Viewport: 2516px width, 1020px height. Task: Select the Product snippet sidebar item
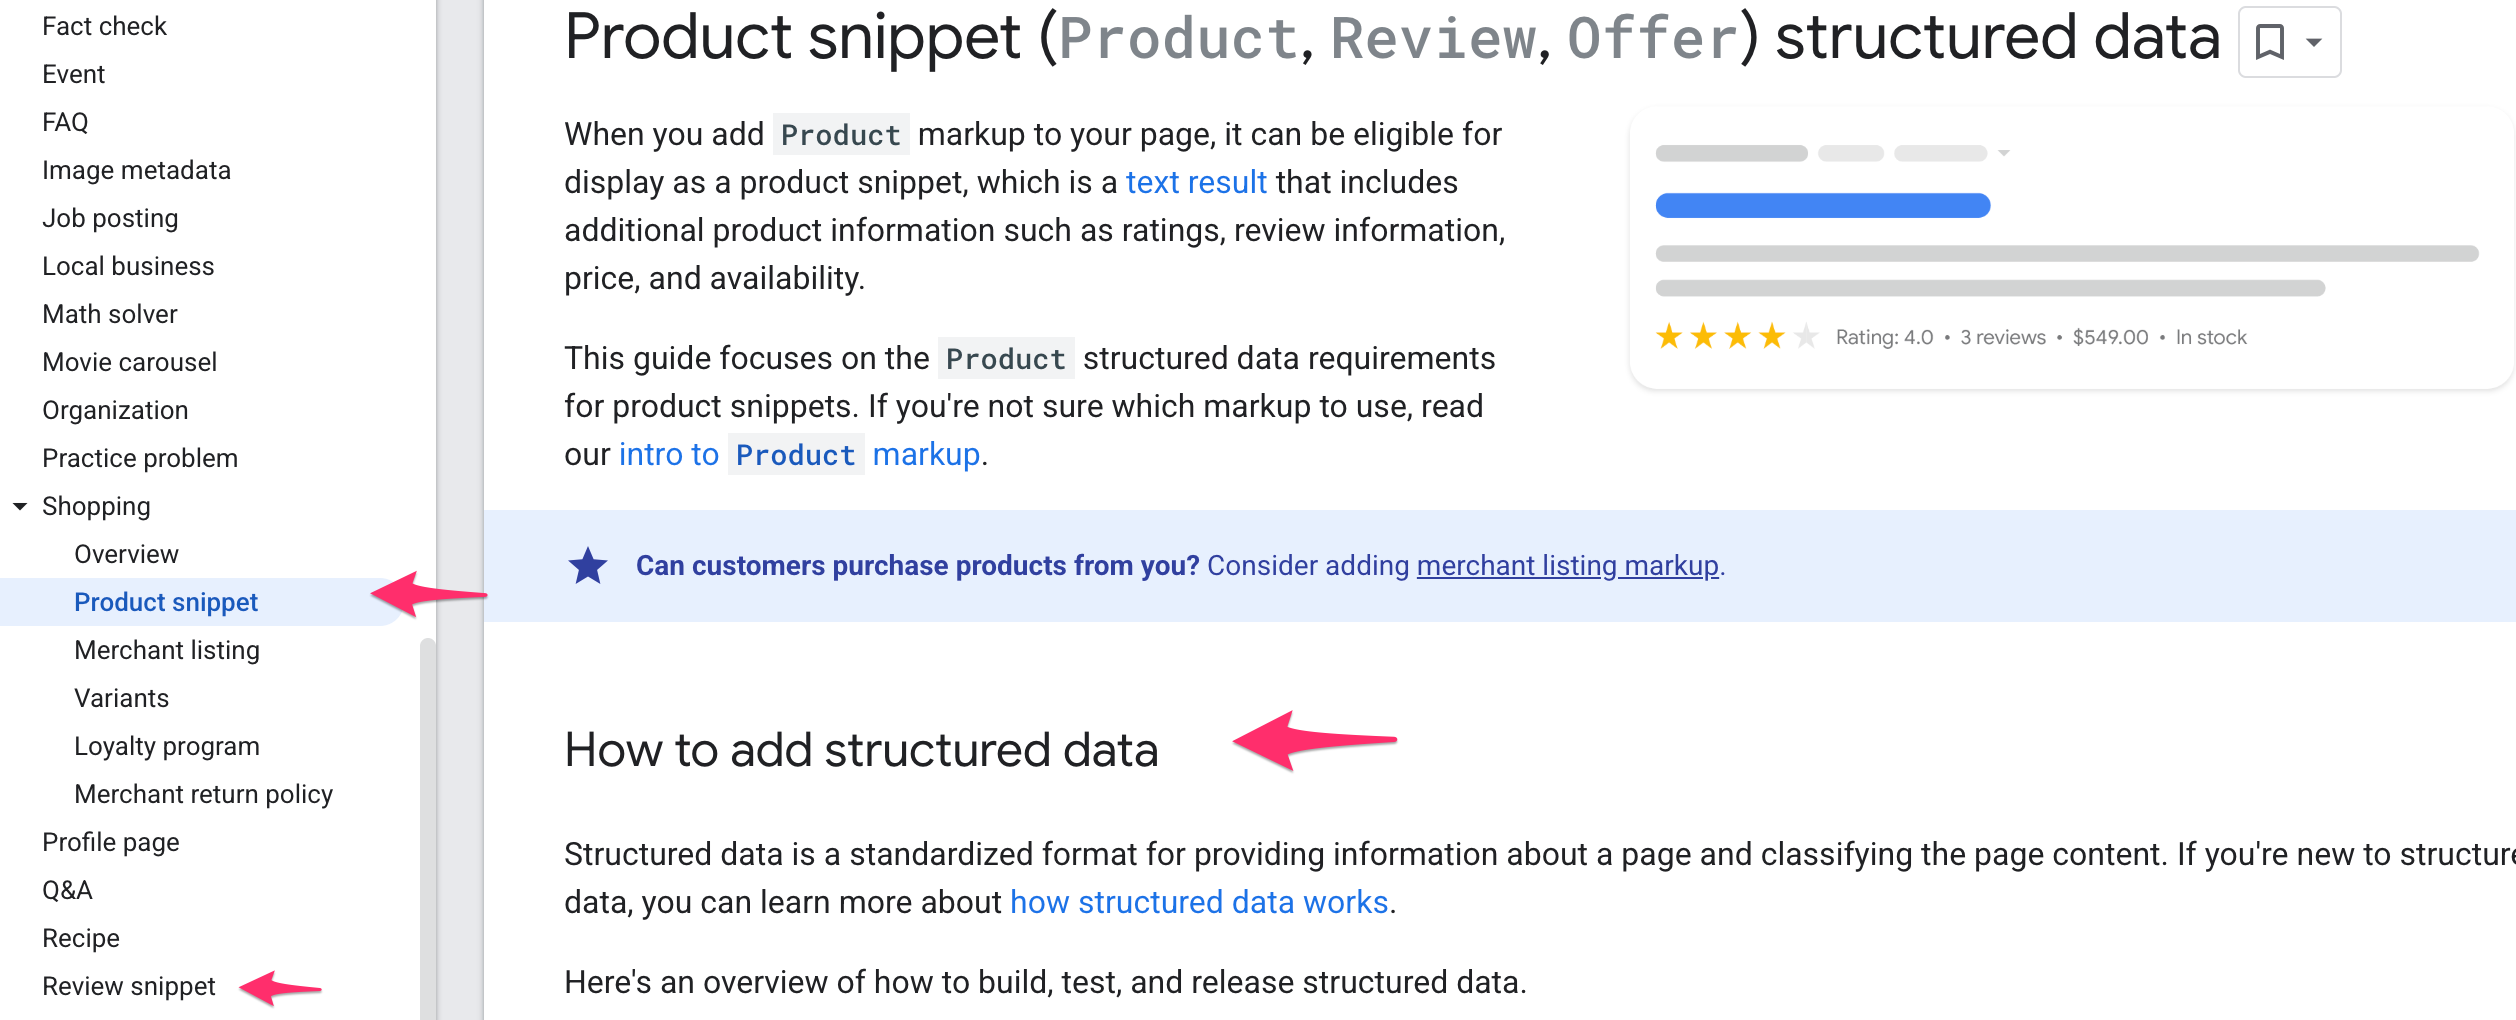point(166,602)
